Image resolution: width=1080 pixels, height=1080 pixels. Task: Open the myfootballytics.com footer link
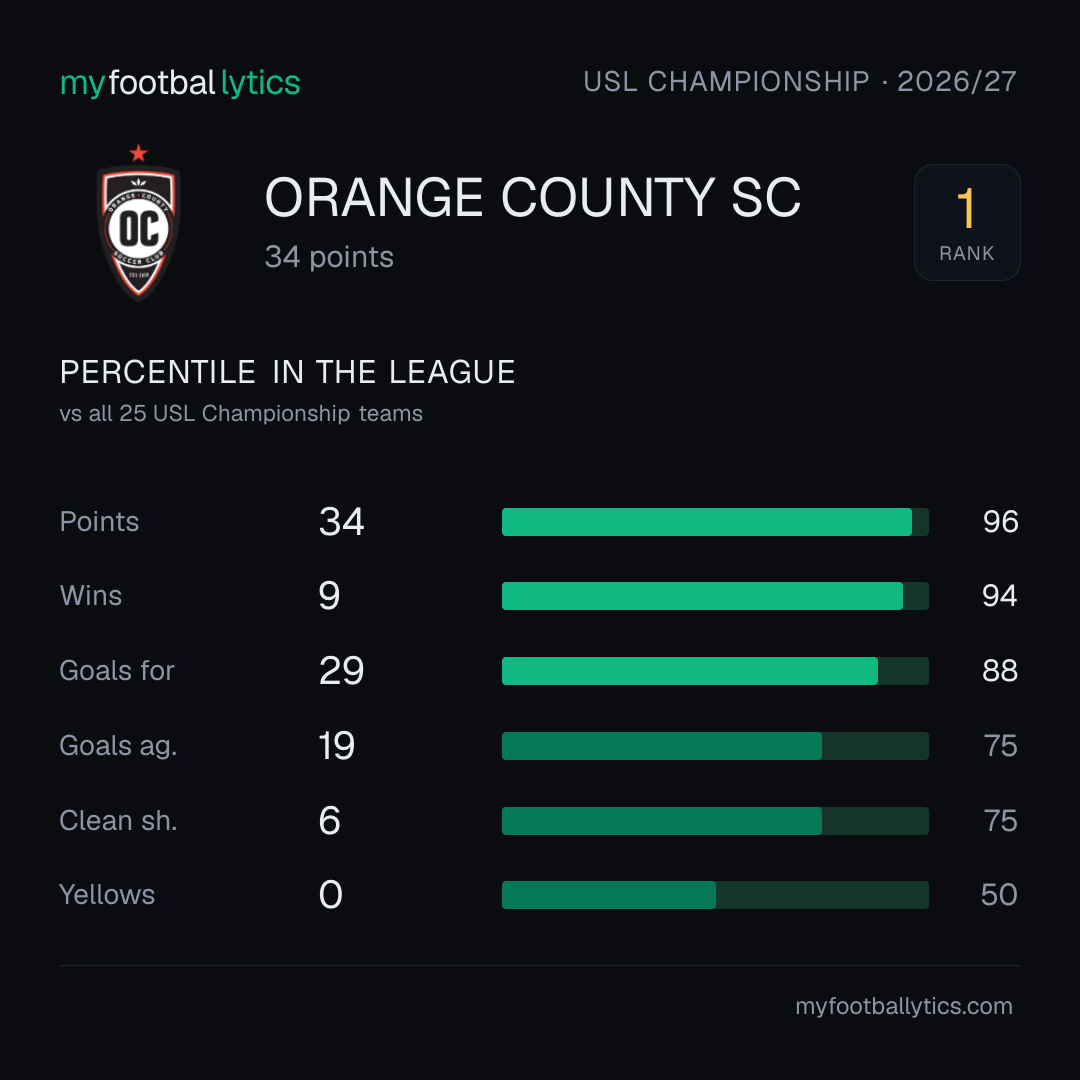tap(904, 1006)
